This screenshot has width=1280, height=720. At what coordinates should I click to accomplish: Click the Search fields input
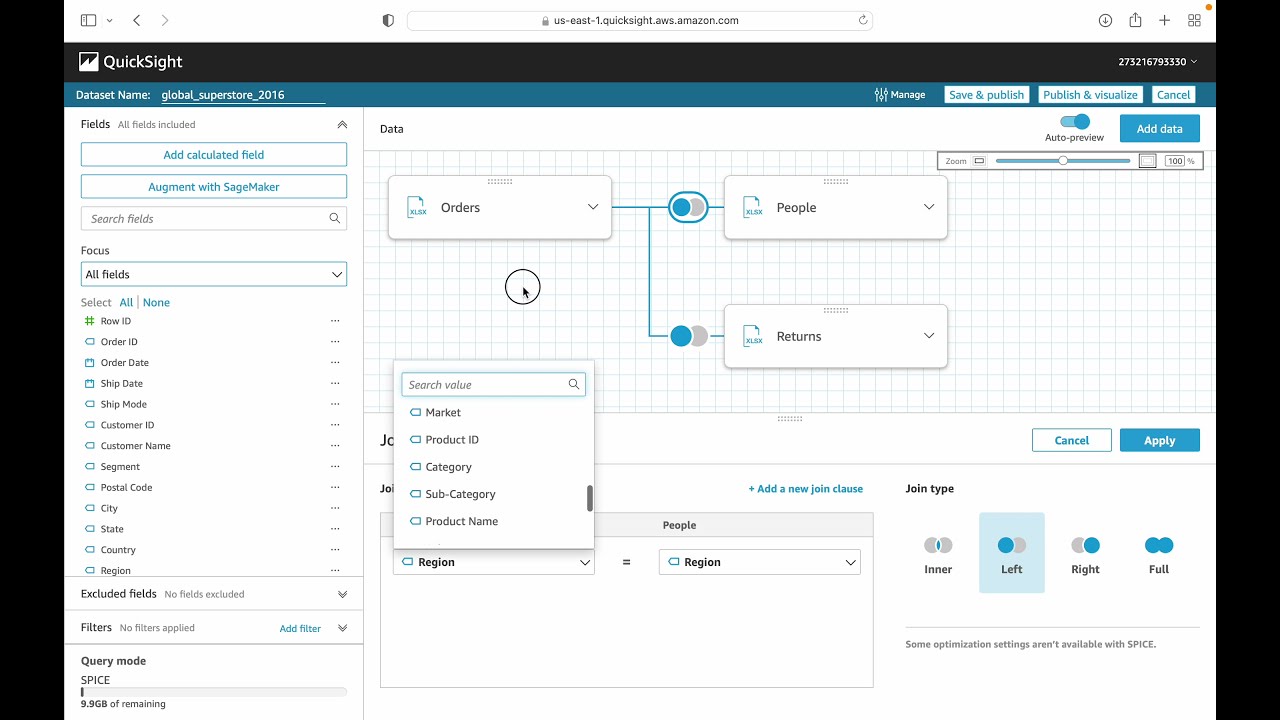(214, 218)
